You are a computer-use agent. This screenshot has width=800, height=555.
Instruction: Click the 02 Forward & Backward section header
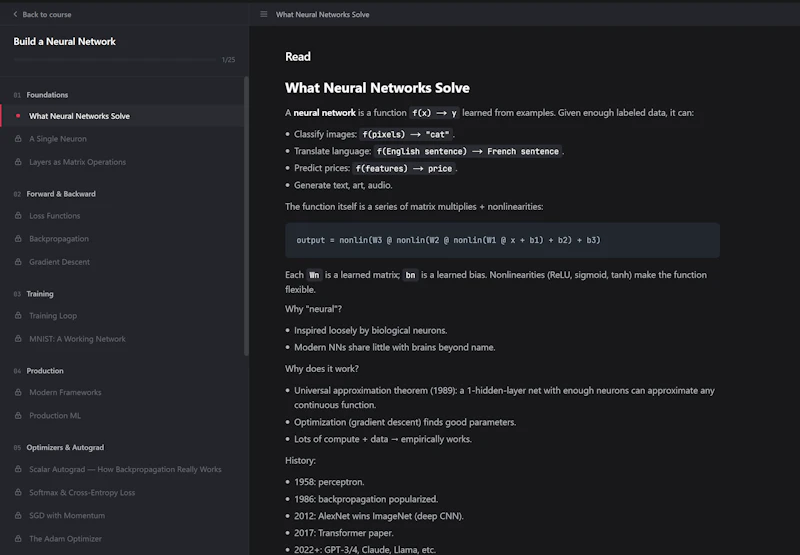(55, 194)
